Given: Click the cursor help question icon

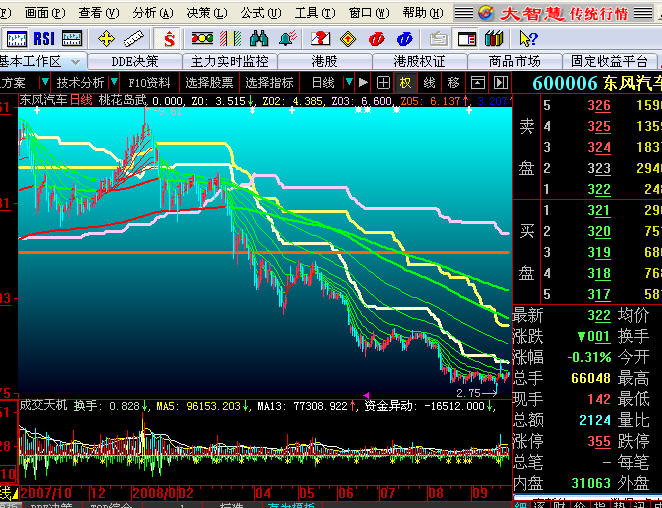Looking at the screenshot, I should click(x=528, y=39).
